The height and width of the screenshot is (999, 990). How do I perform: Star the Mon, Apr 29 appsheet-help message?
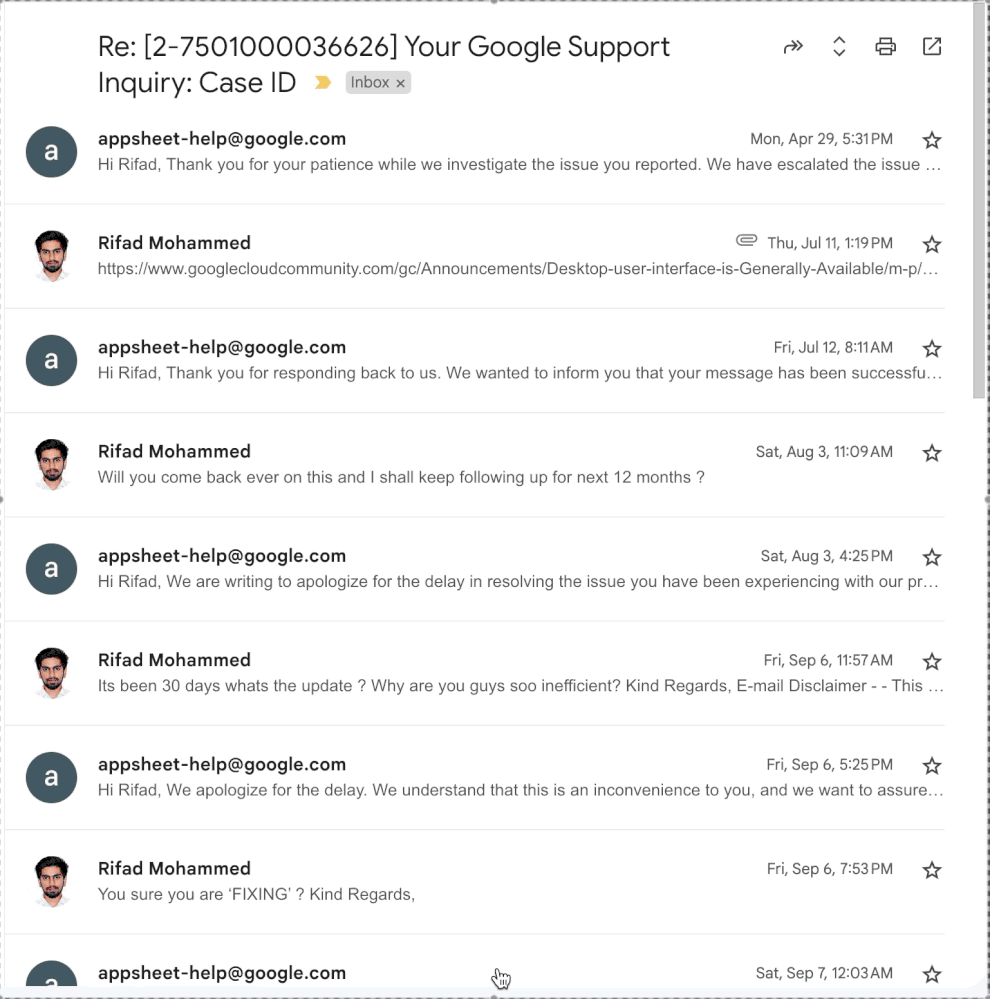[x=932, y=140]
